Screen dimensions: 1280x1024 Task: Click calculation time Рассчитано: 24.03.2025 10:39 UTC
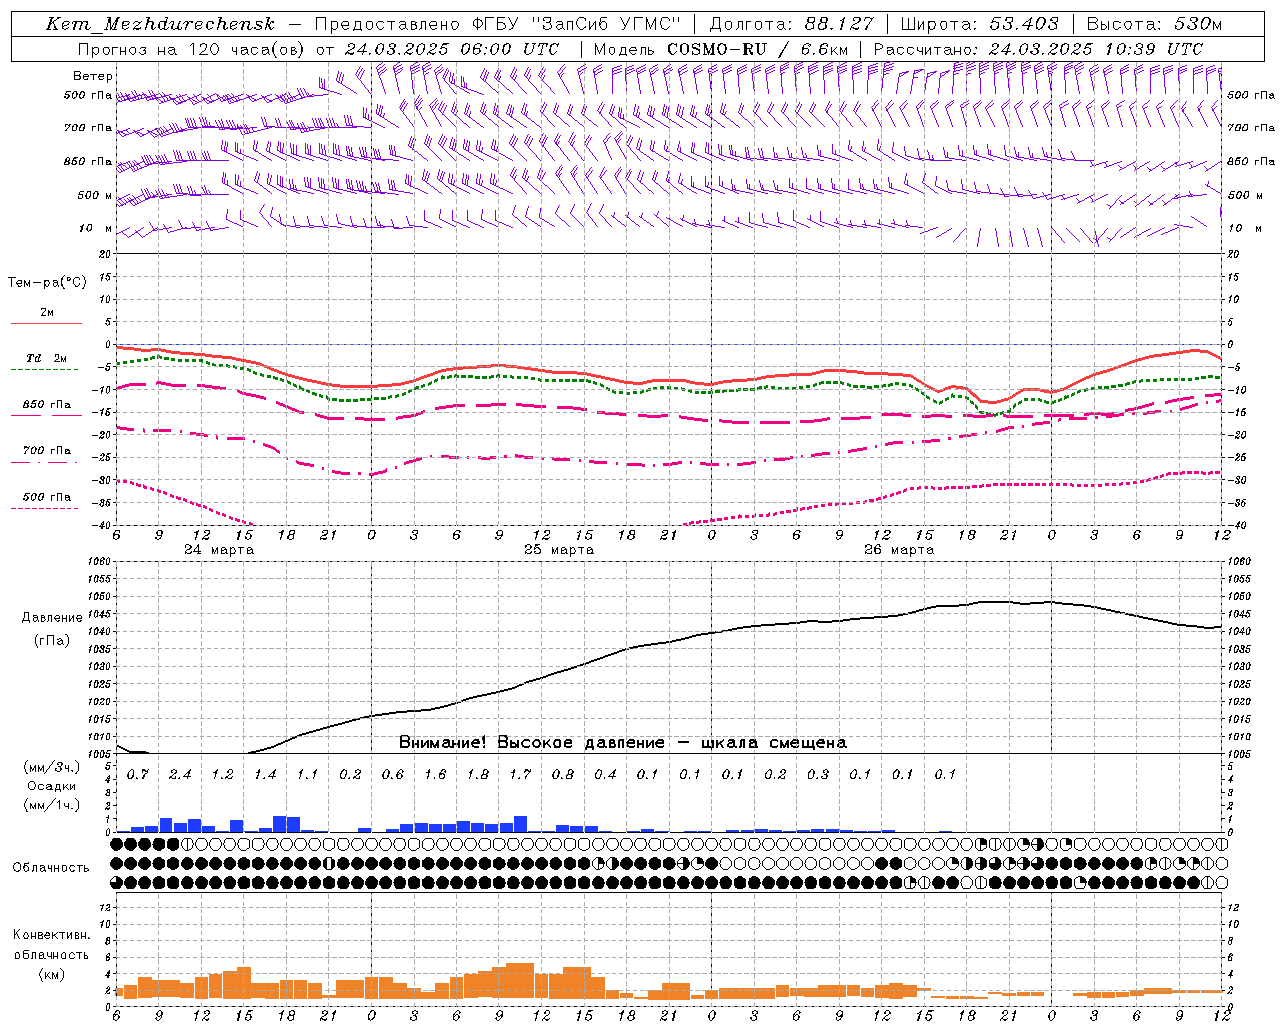click(1038, 49)
